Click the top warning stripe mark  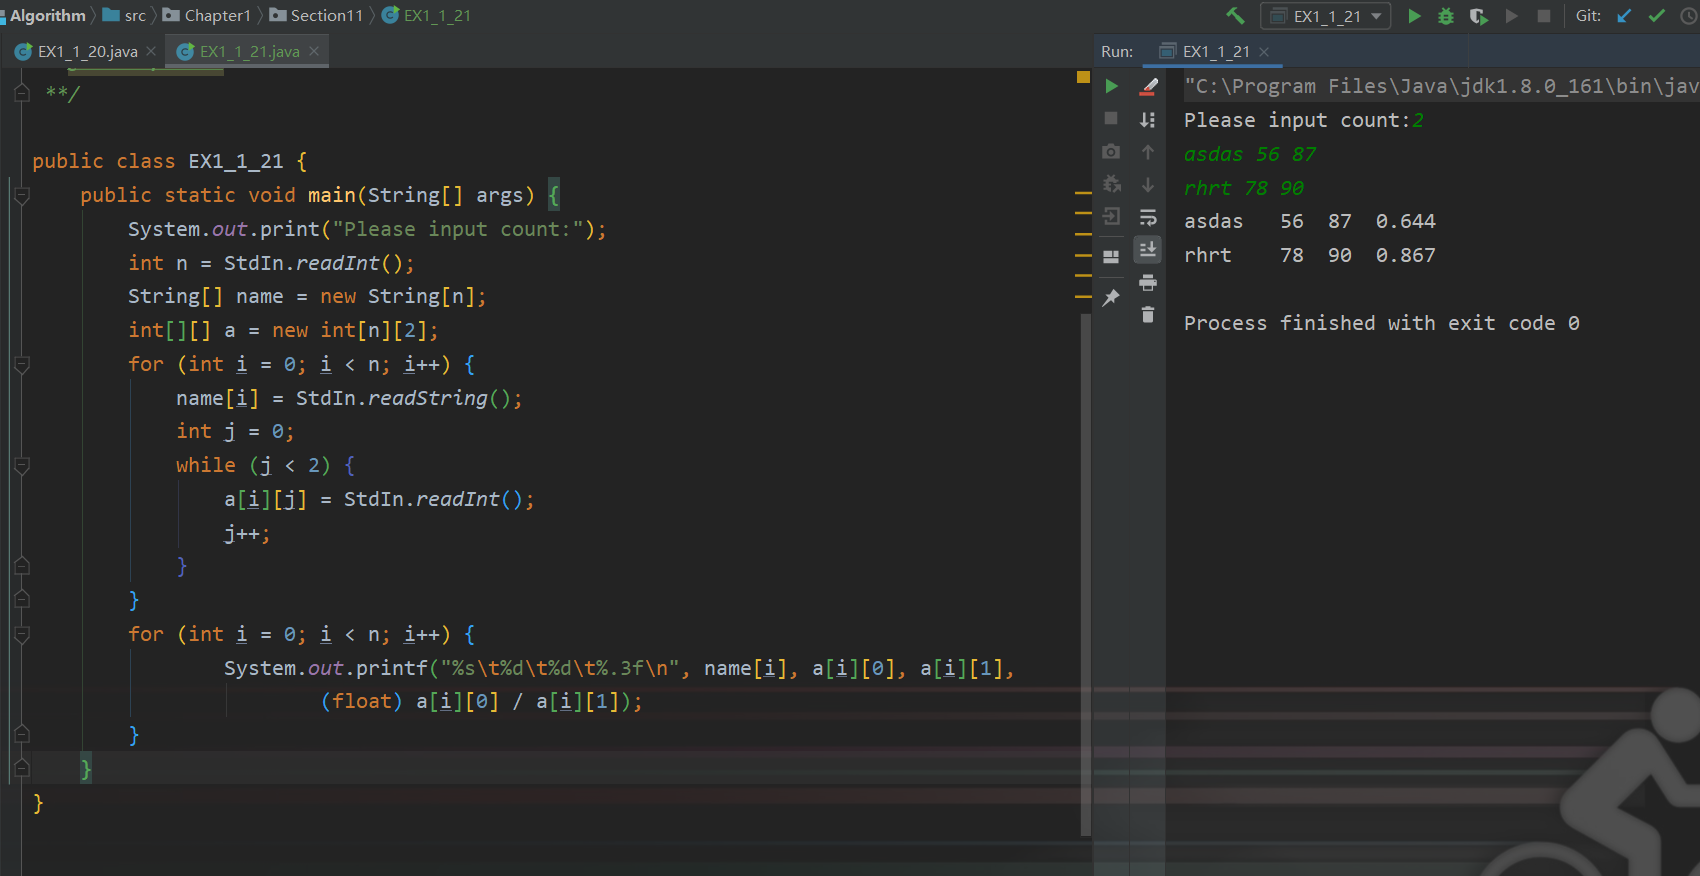tap(1083, 192)
